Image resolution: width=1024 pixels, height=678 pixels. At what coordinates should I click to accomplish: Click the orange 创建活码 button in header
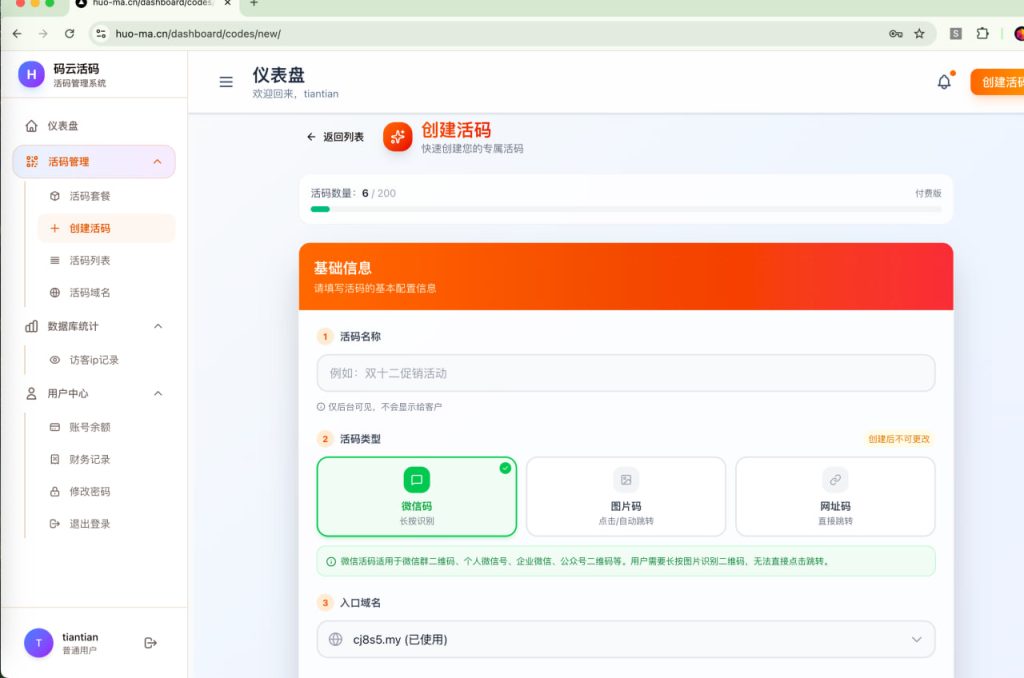click(997, 82)
